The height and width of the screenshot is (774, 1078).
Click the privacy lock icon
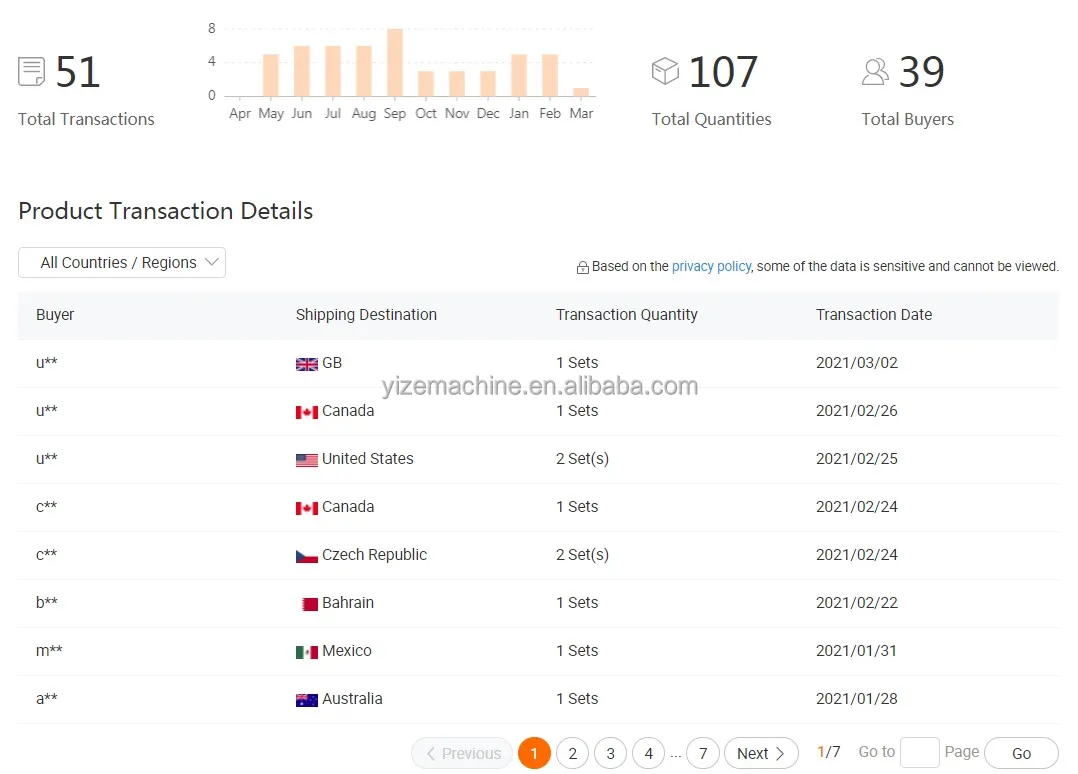[x=582, y=267]
